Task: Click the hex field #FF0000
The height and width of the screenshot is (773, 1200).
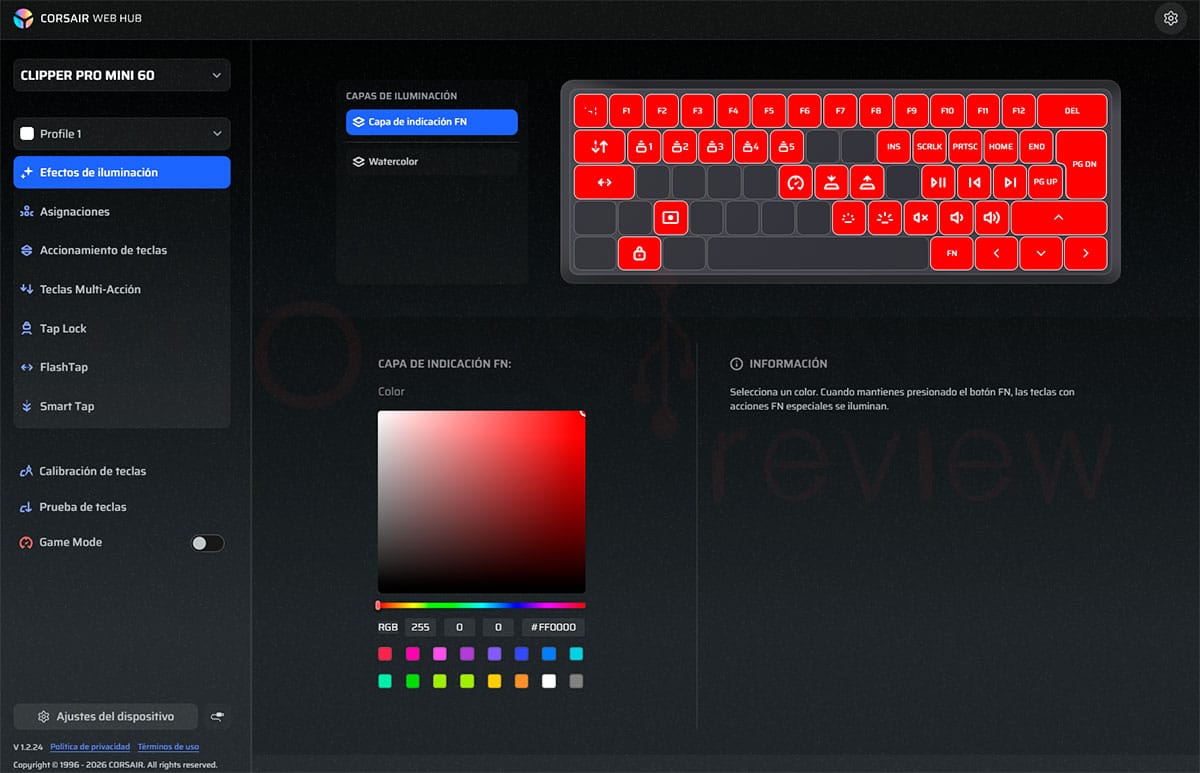Action: coord(553,628)
